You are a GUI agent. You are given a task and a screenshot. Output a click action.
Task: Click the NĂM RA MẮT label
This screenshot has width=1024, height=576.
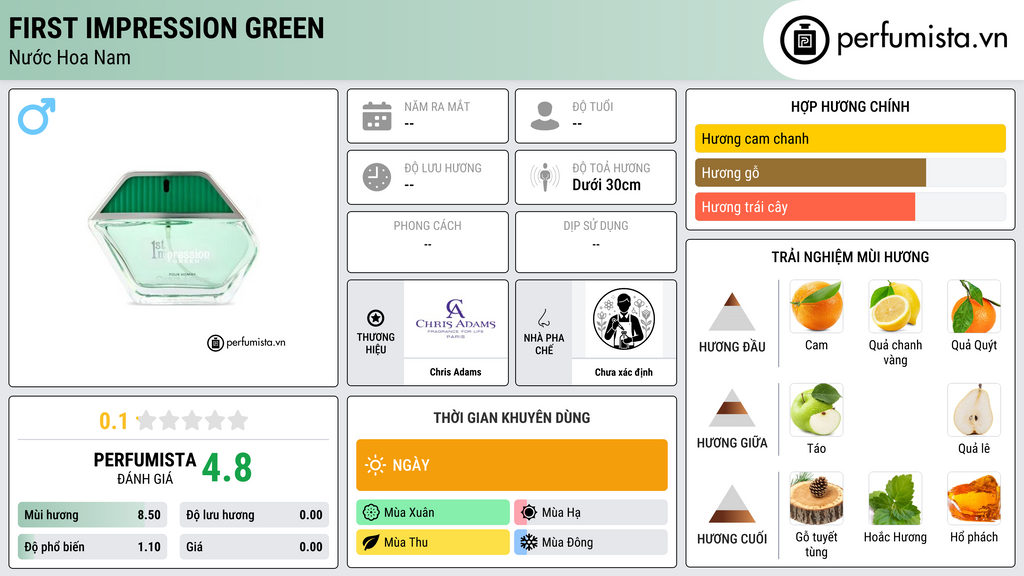pos(437,106)
